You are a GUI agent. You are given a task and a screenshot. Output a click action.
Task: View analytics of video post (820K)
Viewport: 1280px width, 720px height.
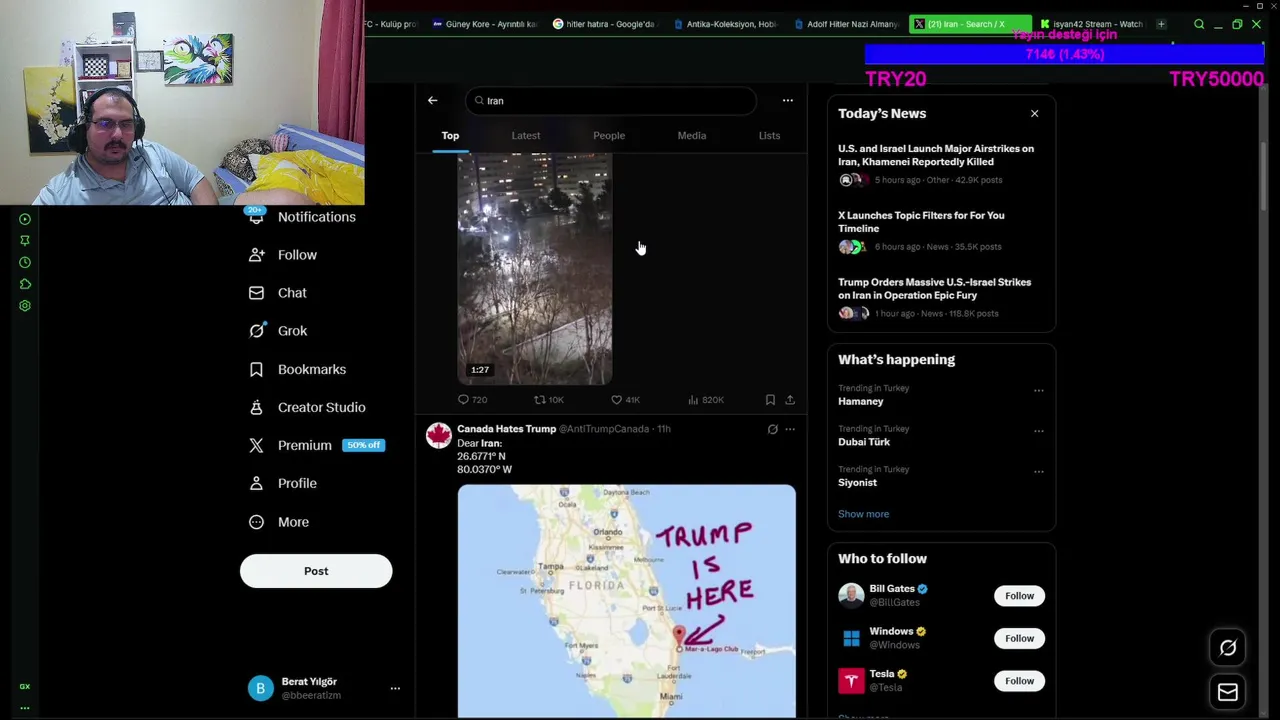click(705, 400)
